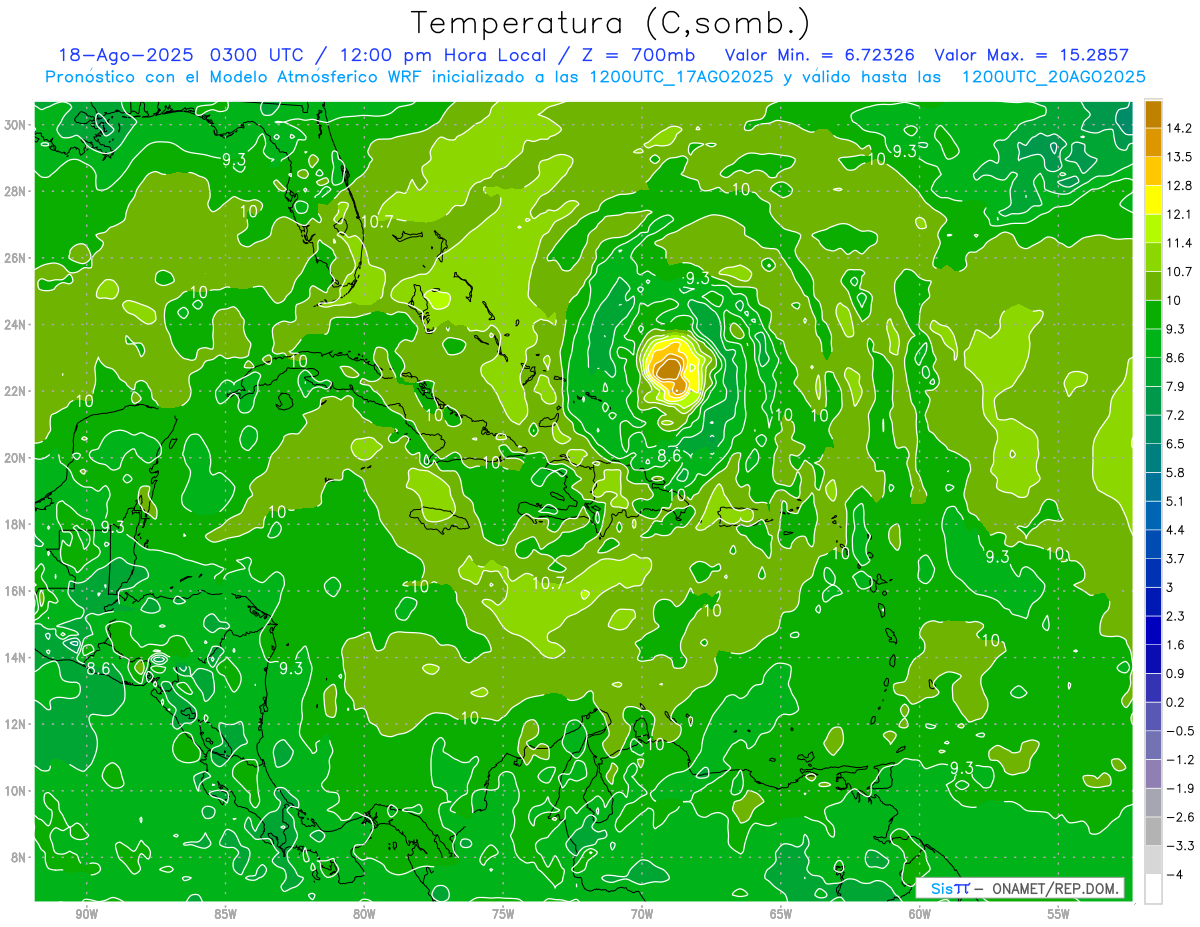Click the green swatch between 10 and 9.3

click(1153, 314)
